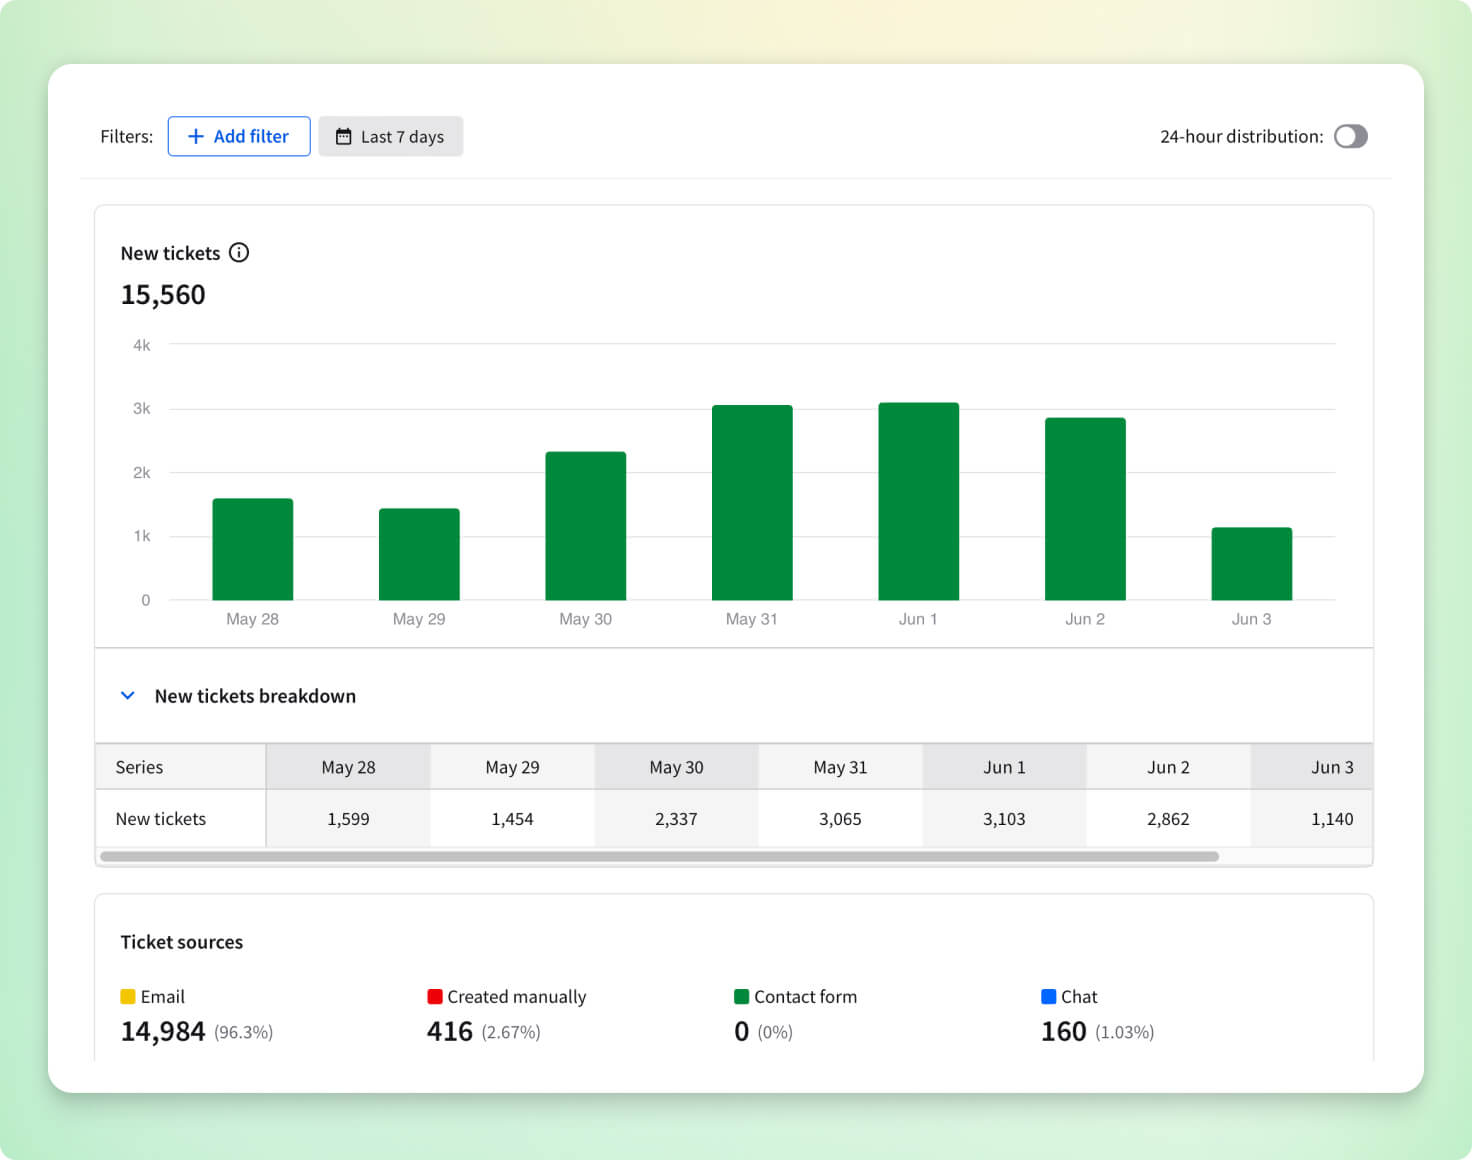Click the May 28 table column header
1472x1160 pixels.
pos(348,767)
